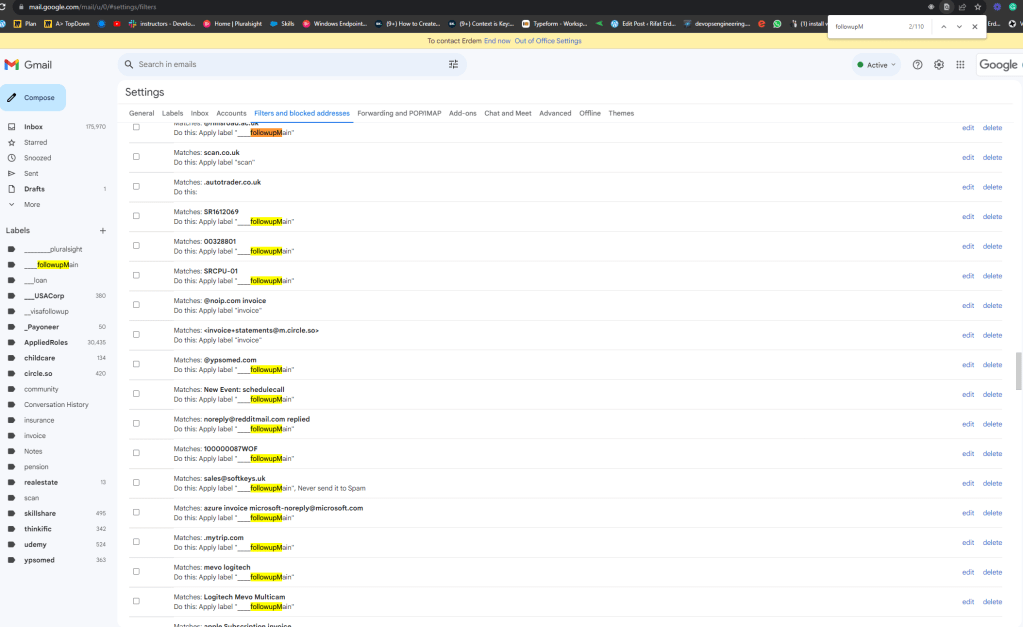This screenshot has width=1023, height=627.
Task: Open the childcare label
Action: point(40,358)
